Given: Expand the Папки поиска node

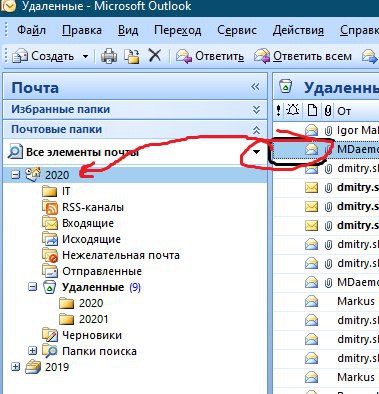Looking at the screenshot, I should 32,351.
